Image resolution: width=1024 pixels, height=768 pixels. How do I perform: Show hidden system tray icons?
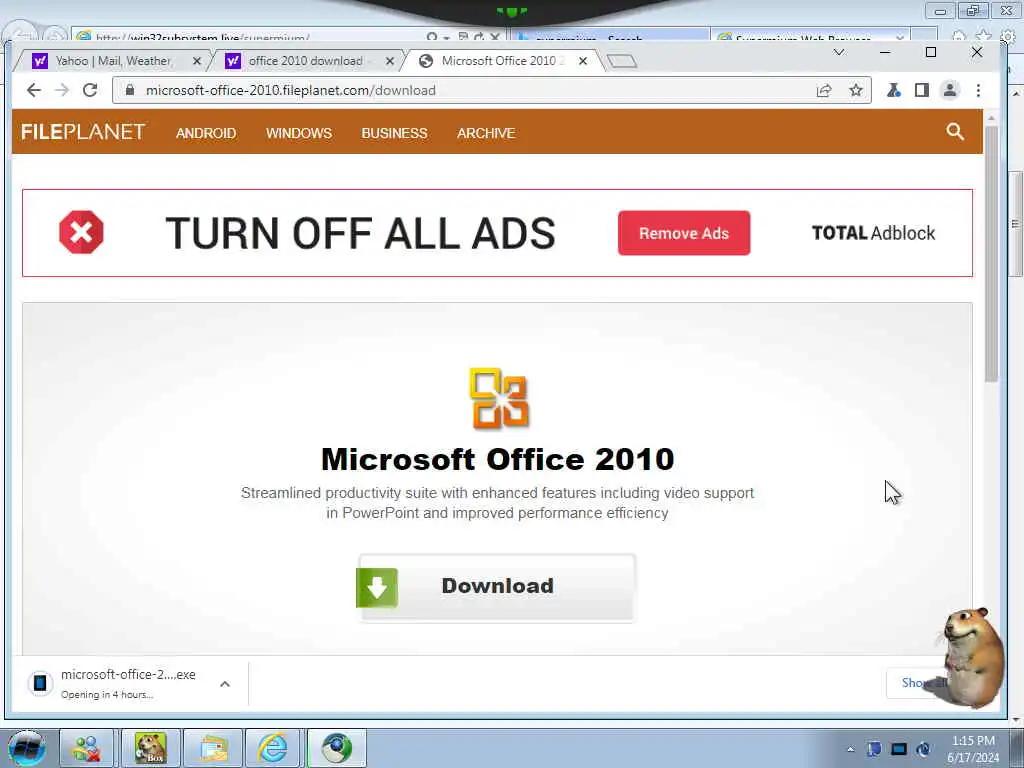850,750
